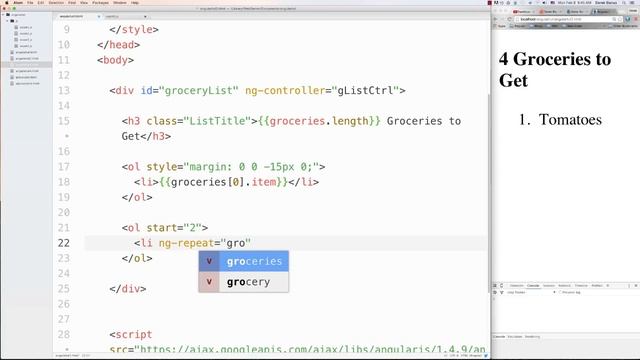The width and height of the screenshot is (640, 360).
Task: Open the Emulation drawer tab
Action: click(515, 337)
